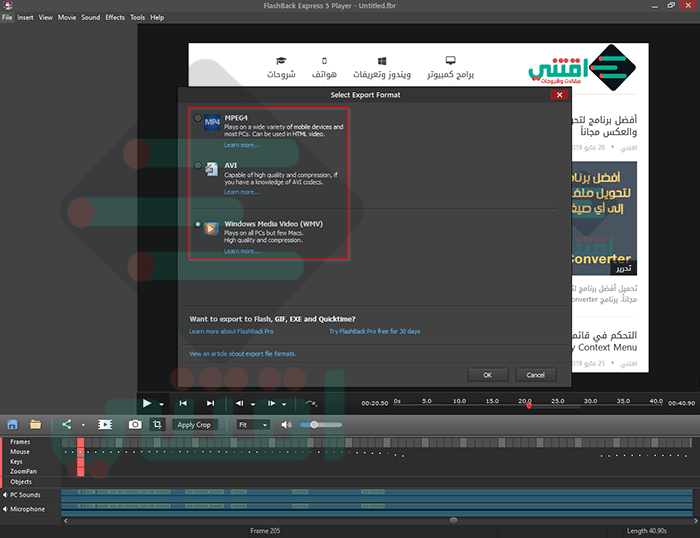The image size is (700, 538).
Task: Toggle the Microphone track speaker icon
Action: [x=5, y=509]
